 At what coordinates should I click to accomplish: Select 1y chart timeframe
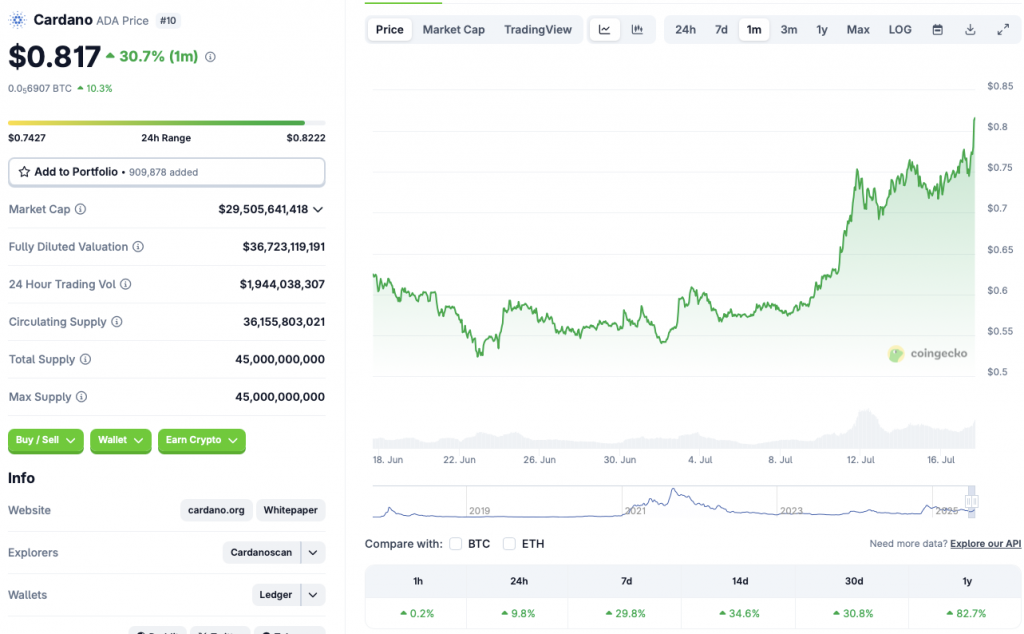click(x=822, y=29)
